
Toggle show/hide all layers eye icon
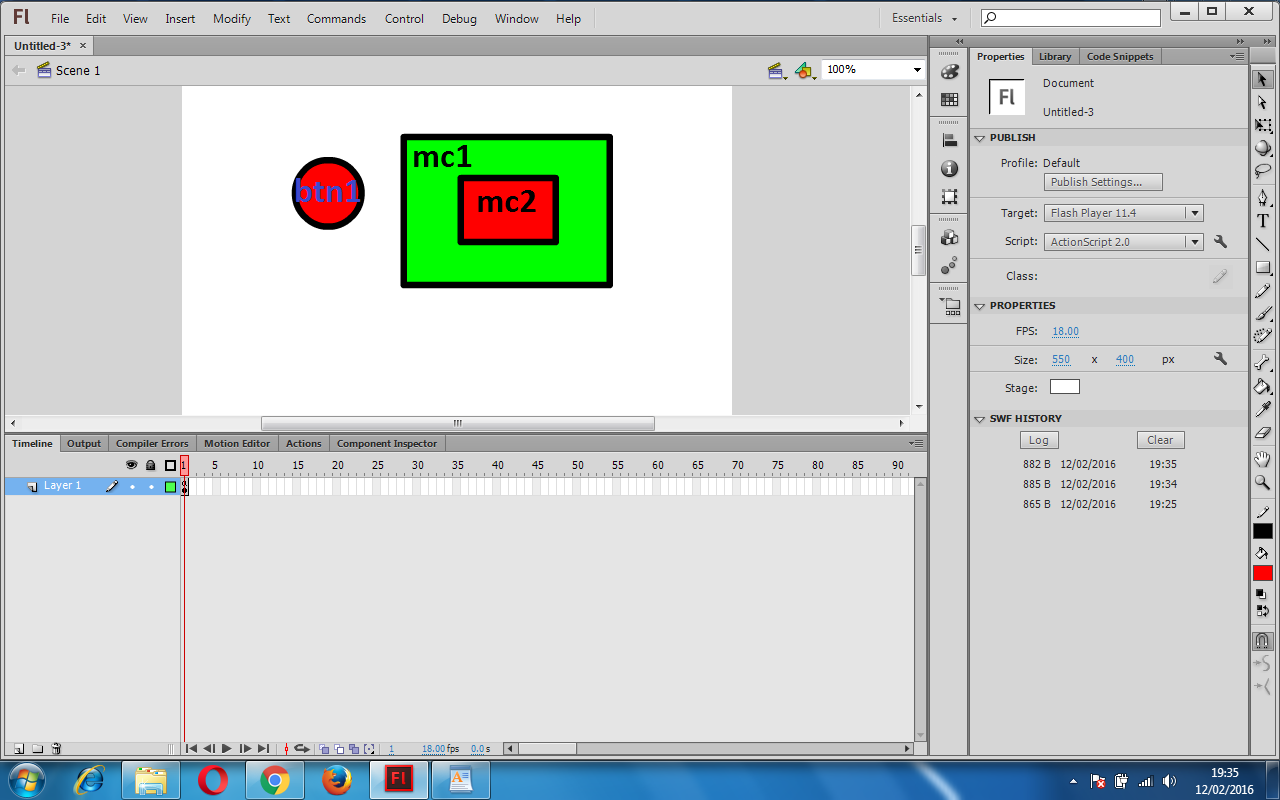[131, 465]
